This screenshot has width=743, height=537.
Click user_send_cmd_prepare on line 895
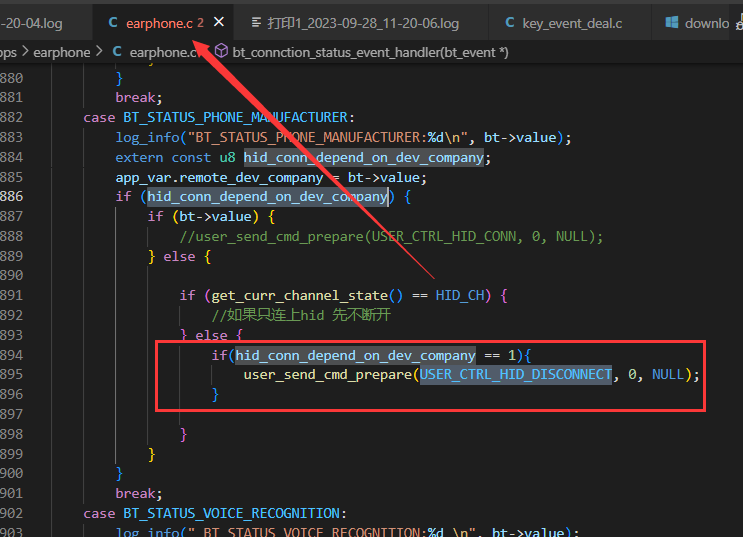(328, 375)
